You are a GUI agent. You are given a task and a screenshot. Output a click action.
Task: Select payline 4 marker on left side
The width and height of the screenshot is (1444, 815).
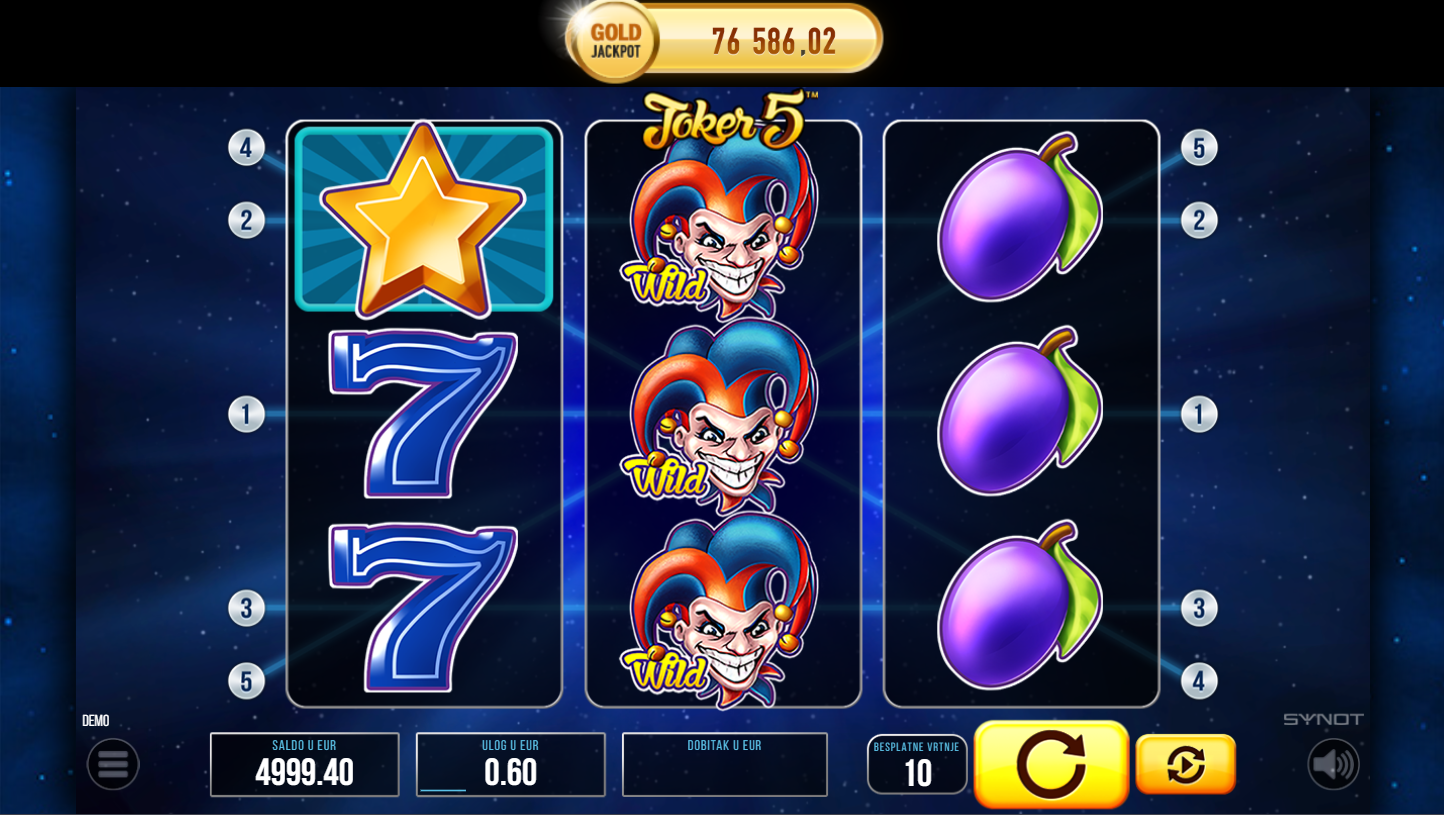tap(246, 147)
